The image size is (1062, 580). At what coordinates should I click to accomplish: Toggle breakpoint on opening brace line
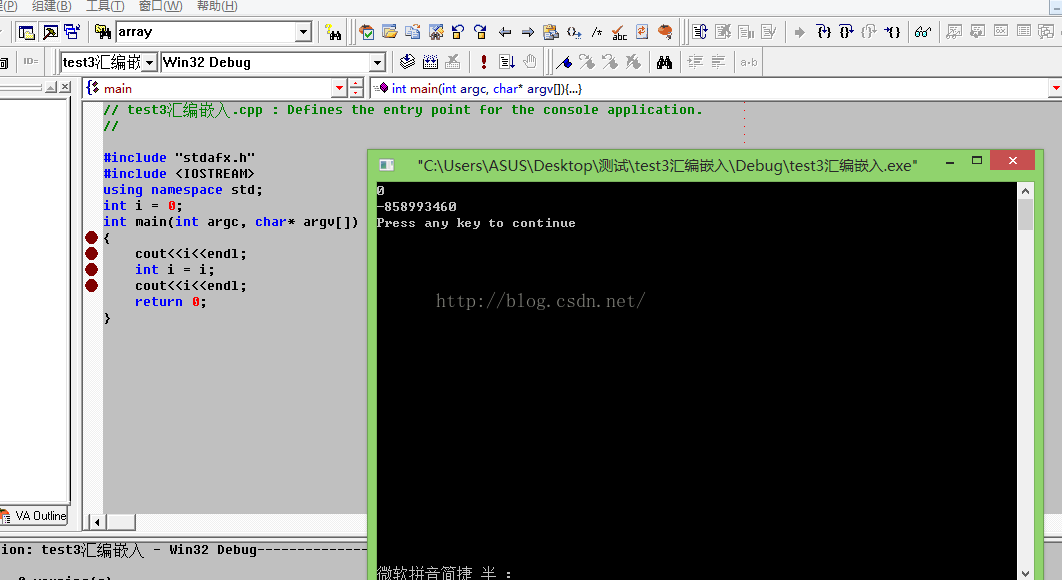click(91, 237)
